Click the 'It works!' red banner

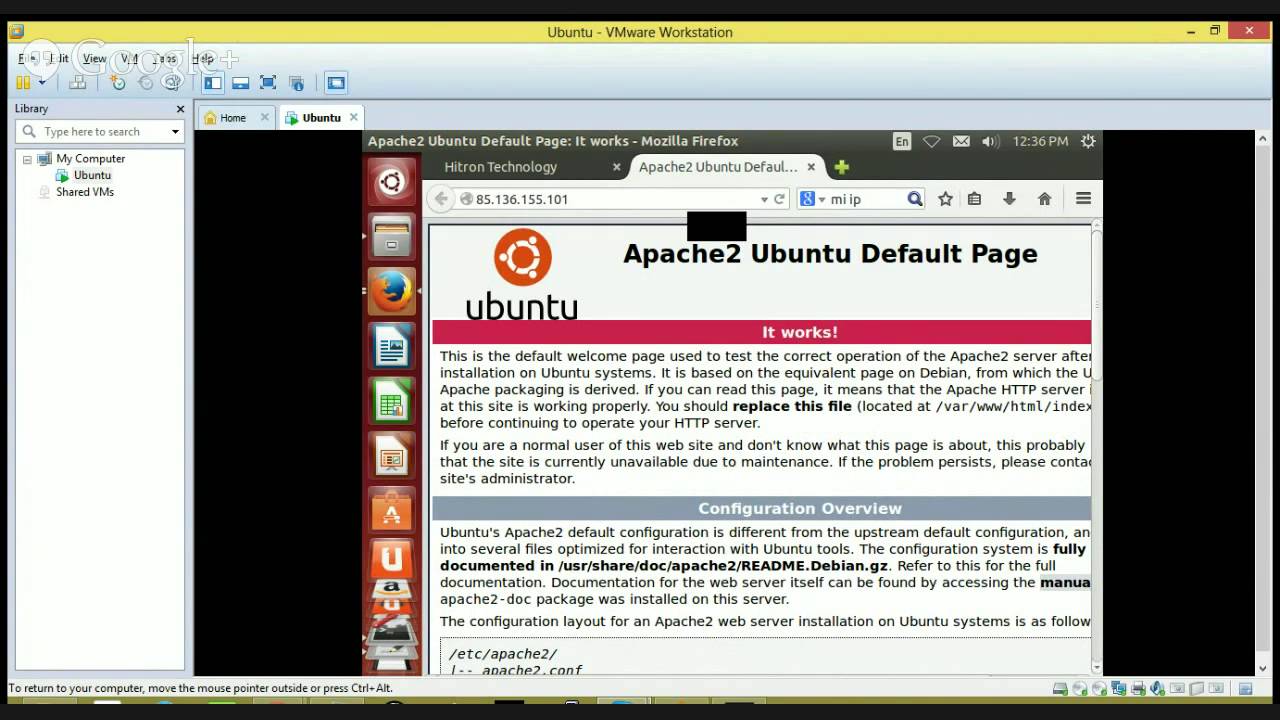coord(762,332)
